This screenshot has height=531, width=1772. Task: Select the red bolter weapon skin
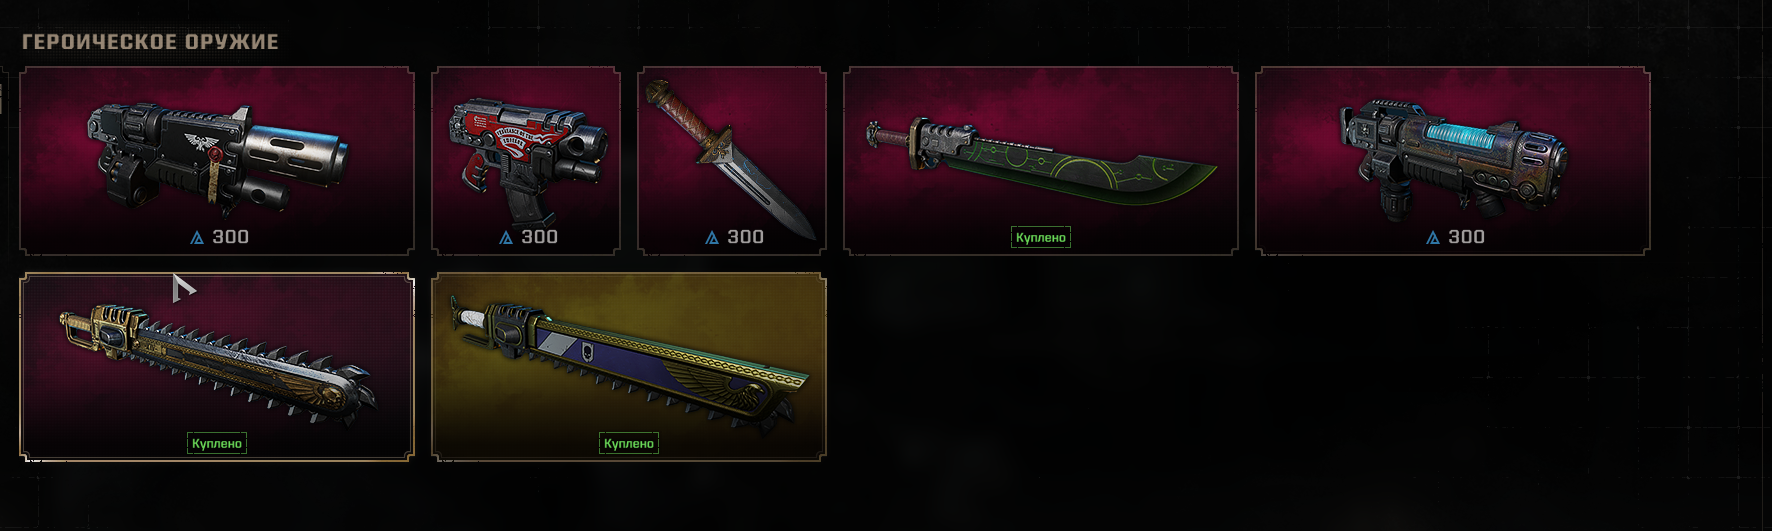tap(526, 161)
